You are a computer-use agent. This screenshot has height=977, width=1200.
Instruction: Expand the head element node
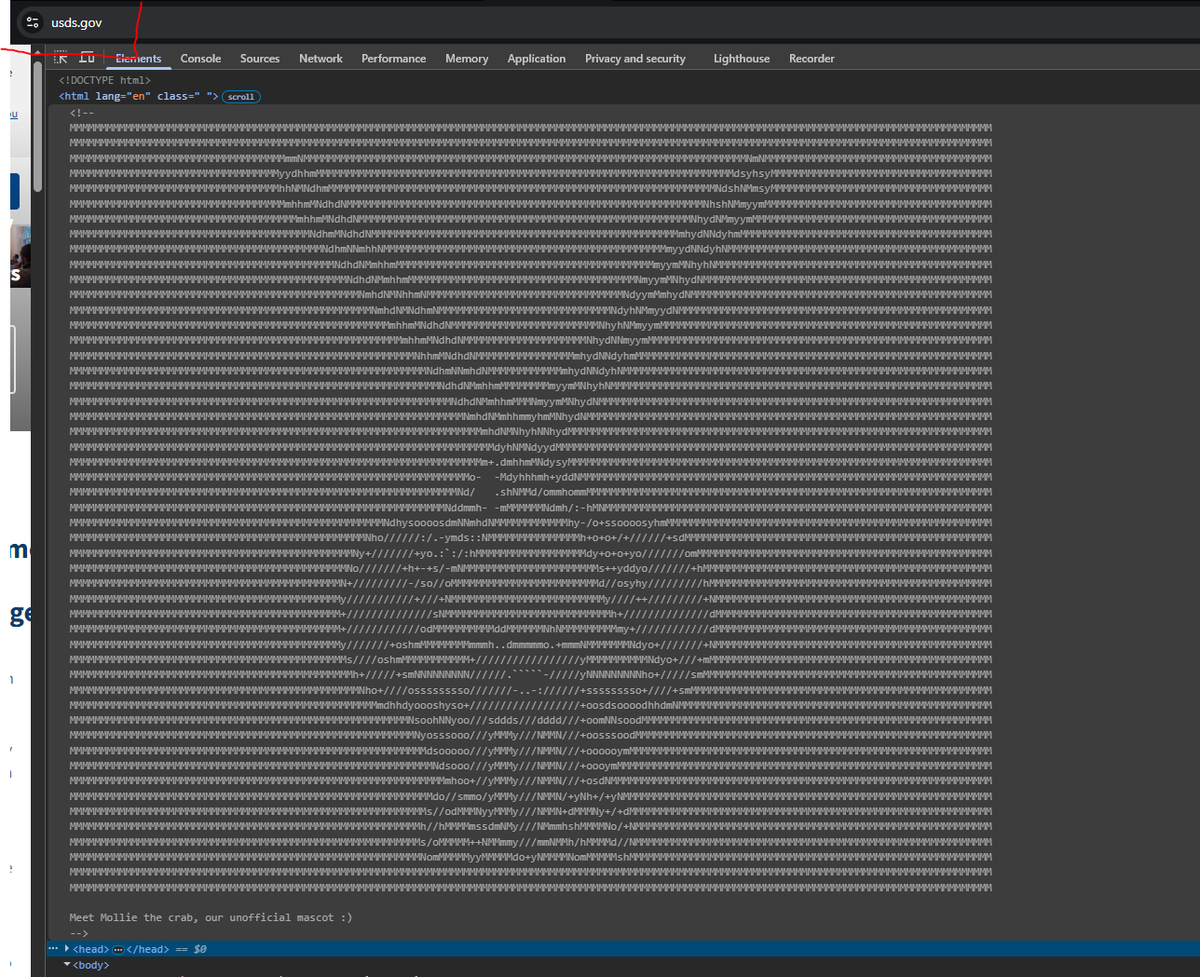pos(67,949)
